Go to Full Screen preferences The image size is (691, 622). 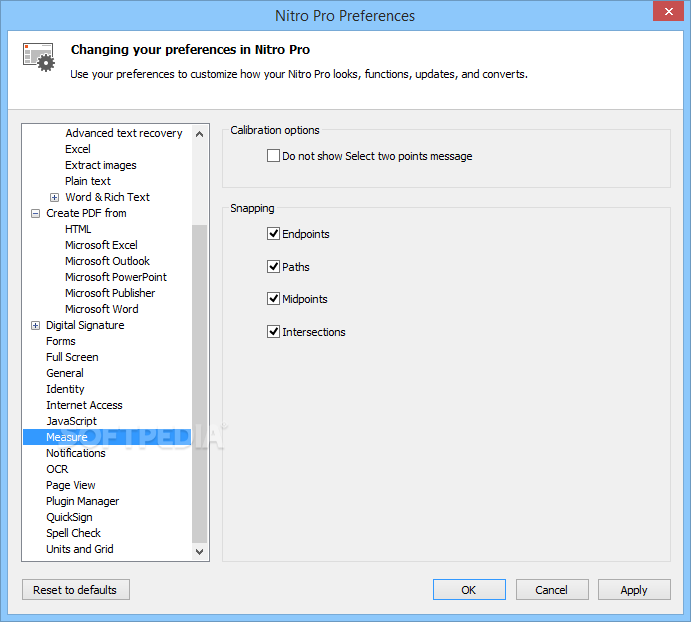click(x=72, y=358)
